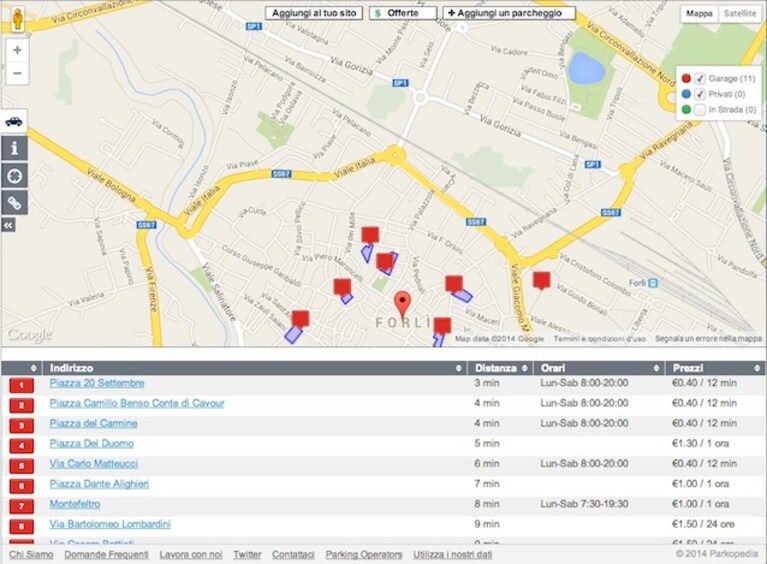This screenshot has width=767, height=564.
Task: Click the Forlì train station icon
Action: [x=653, y=283]
